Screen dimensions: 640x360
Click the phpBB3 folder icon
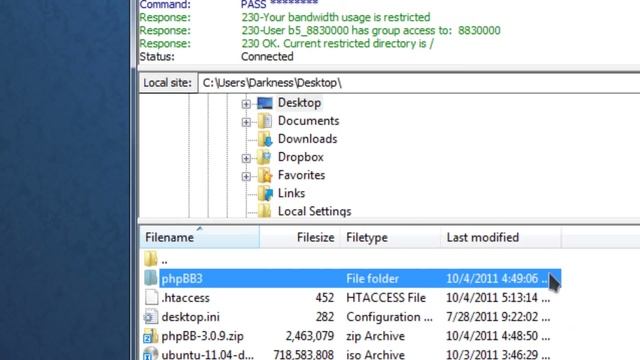[x=151, y=278]
